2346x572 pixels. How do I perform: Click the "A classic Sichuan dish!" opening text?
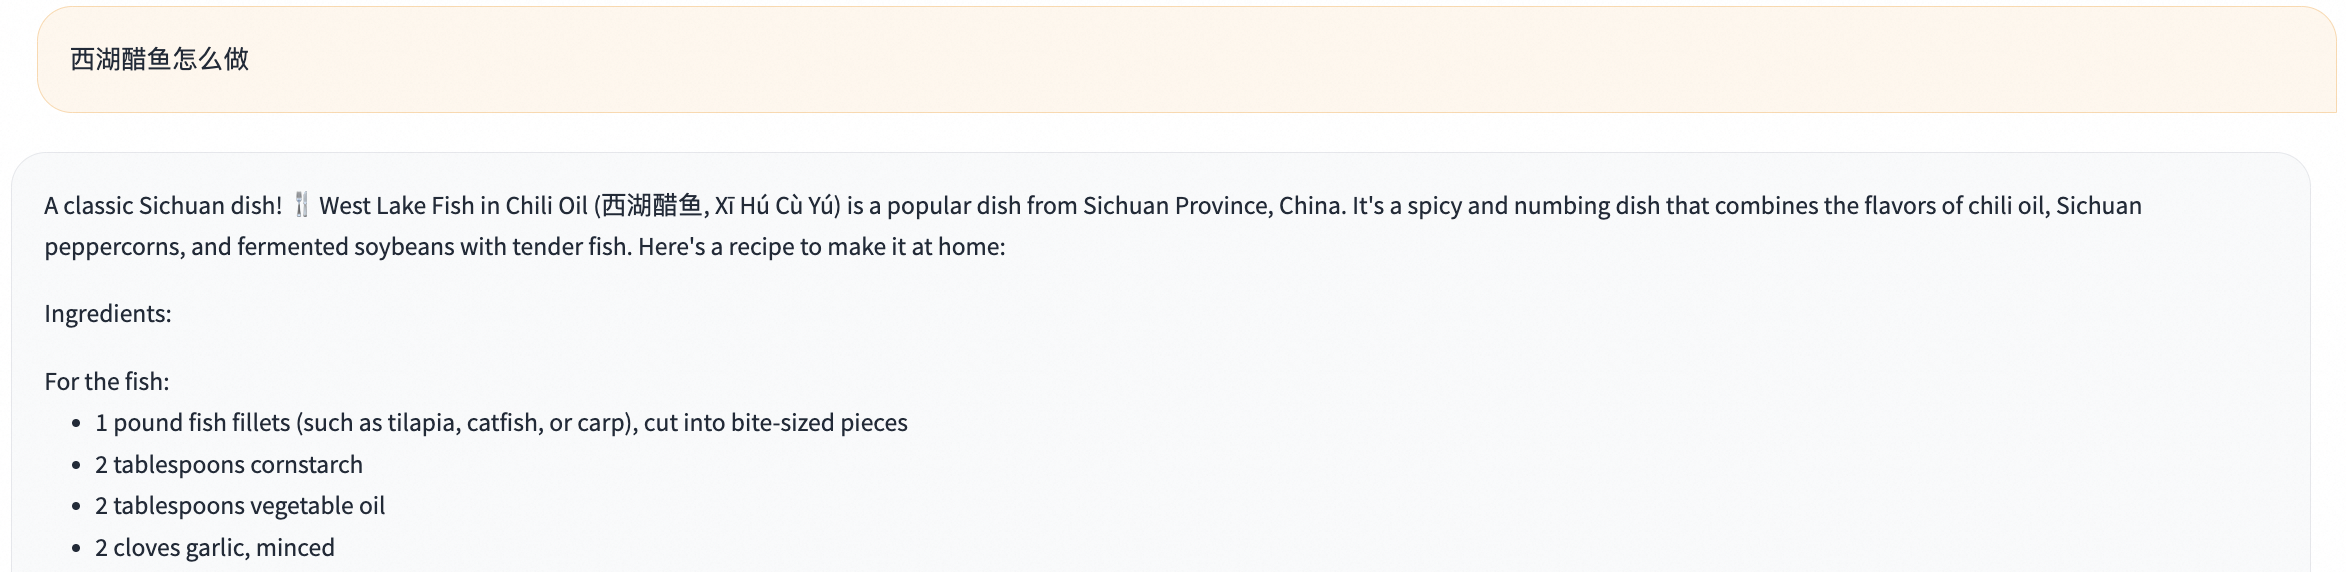163,206
